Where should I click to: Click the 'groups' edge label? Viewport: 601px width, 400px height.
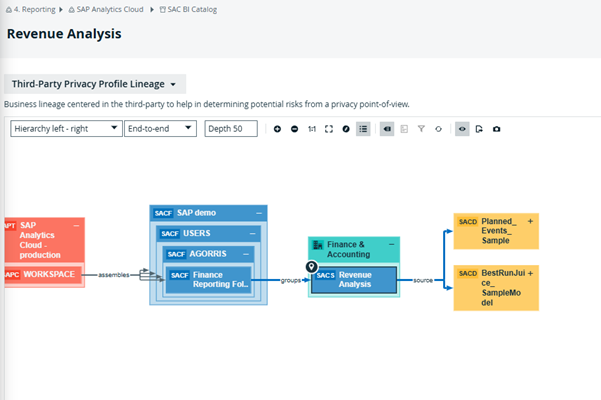291,280
